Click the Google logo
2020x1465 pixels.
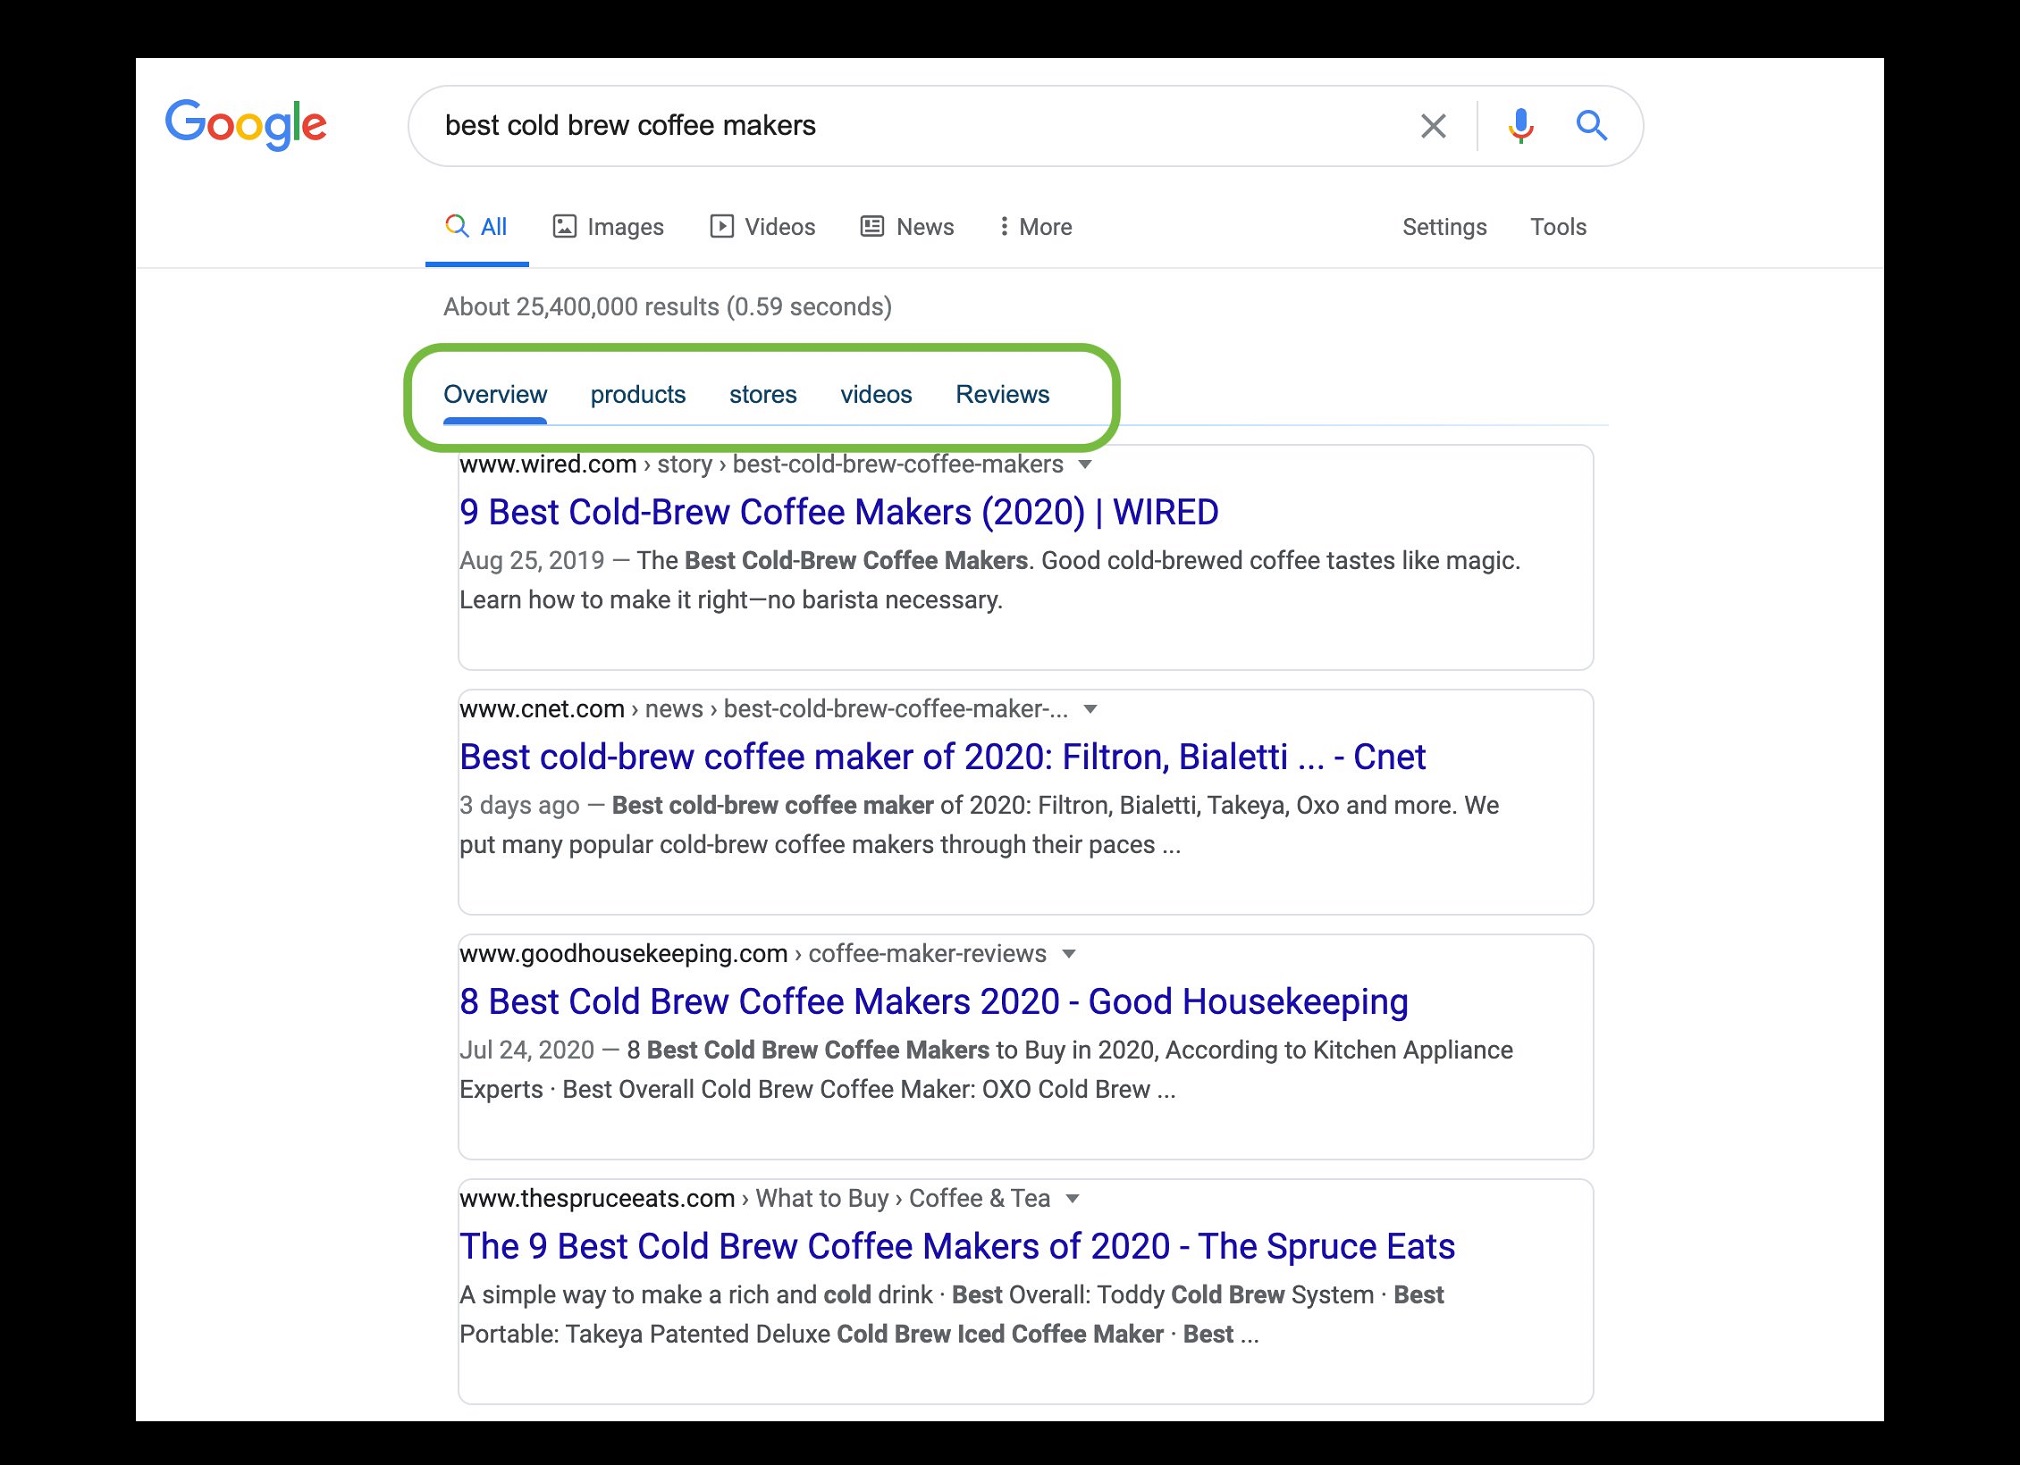tap(246, 124)
